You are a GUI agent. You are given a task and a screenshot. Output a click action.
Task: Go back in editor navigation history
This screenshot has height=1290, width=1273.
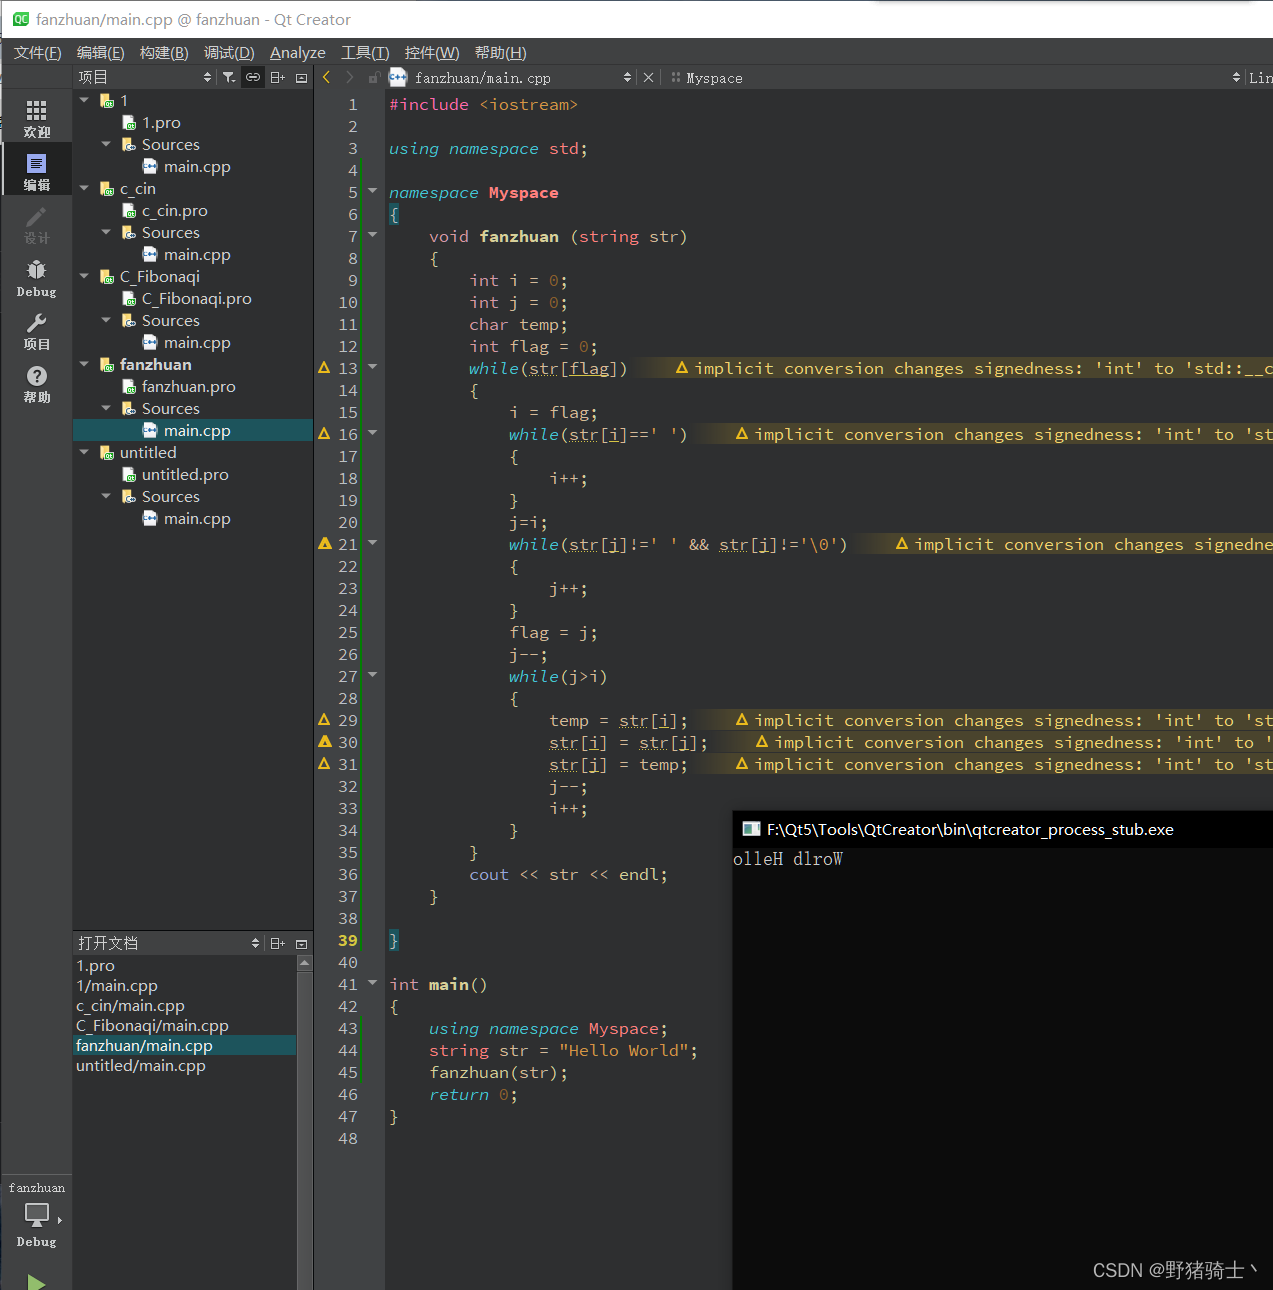[326, 77]
